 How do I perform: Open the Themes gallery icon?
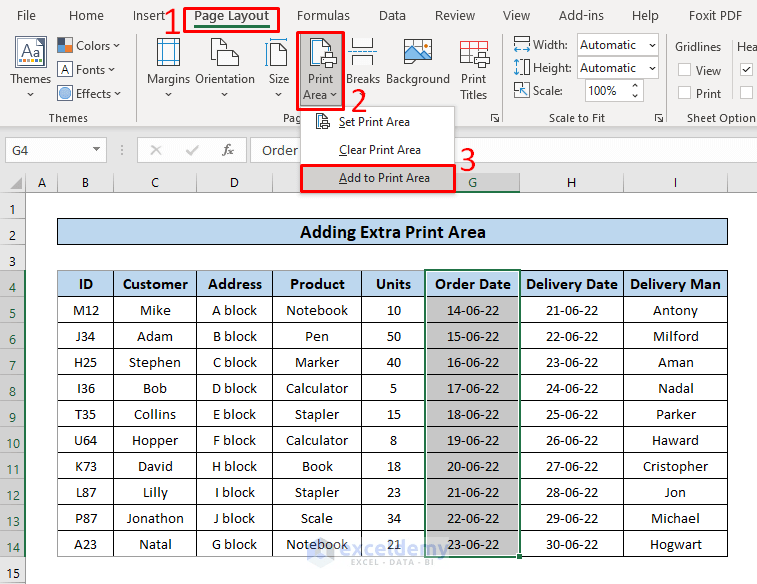click(31, 52)
